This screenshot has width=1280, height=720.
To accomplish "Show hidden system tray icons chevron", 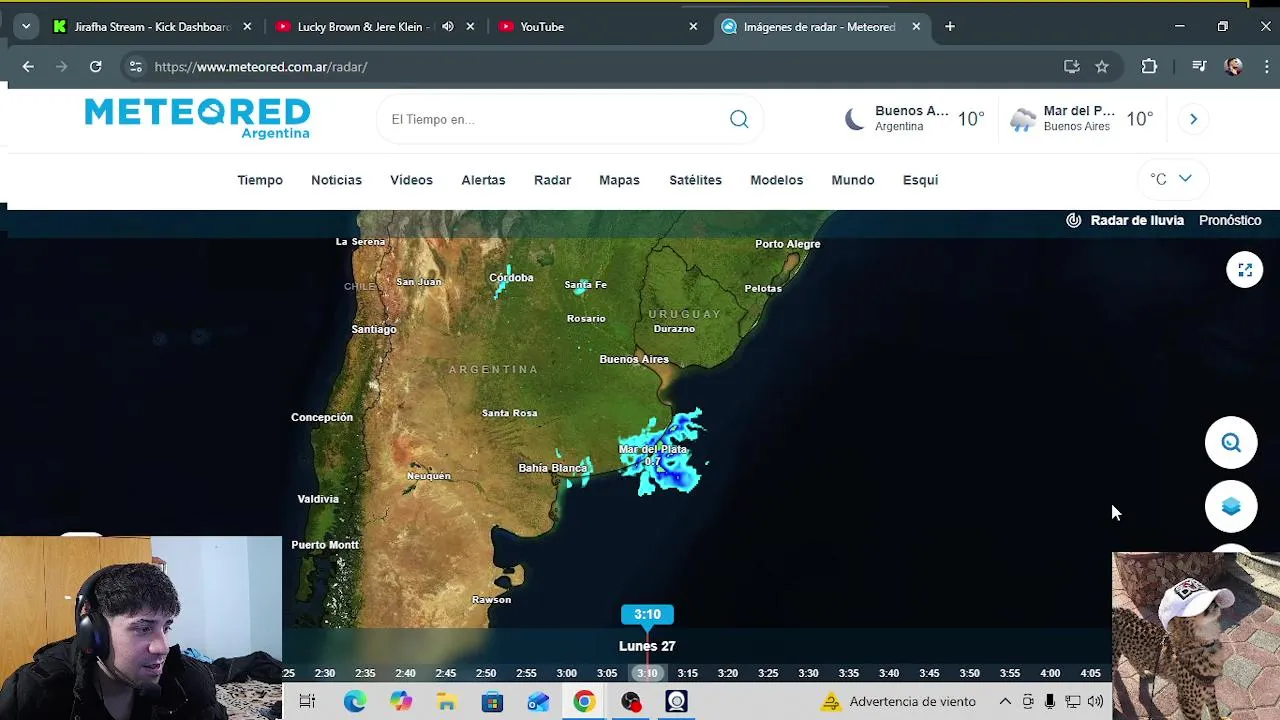I will point(1005,702).
